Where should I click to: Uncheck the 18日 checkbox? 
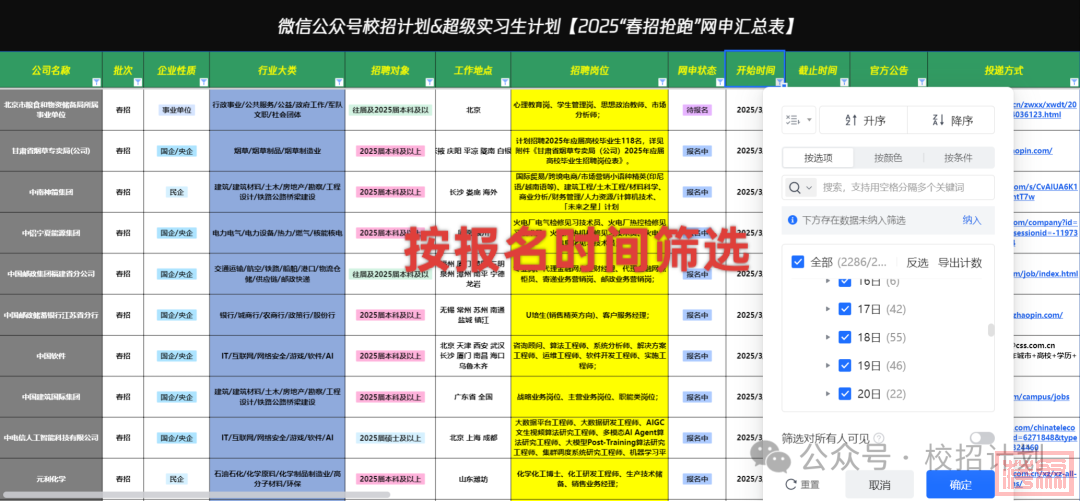click(x=844, y=338)
